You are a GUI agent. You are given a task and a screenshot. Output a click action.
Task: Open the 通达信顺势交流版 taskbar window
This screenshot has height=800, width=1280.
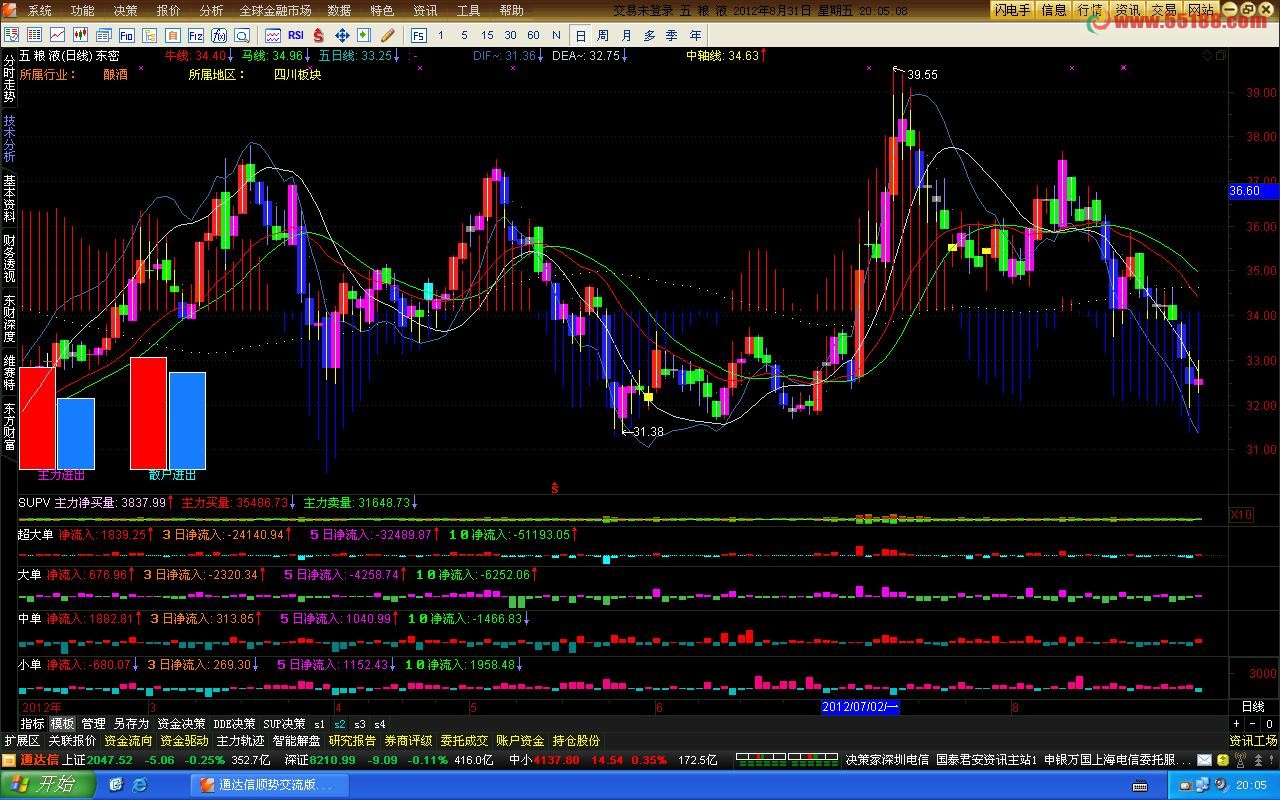[x=270, y=785]
